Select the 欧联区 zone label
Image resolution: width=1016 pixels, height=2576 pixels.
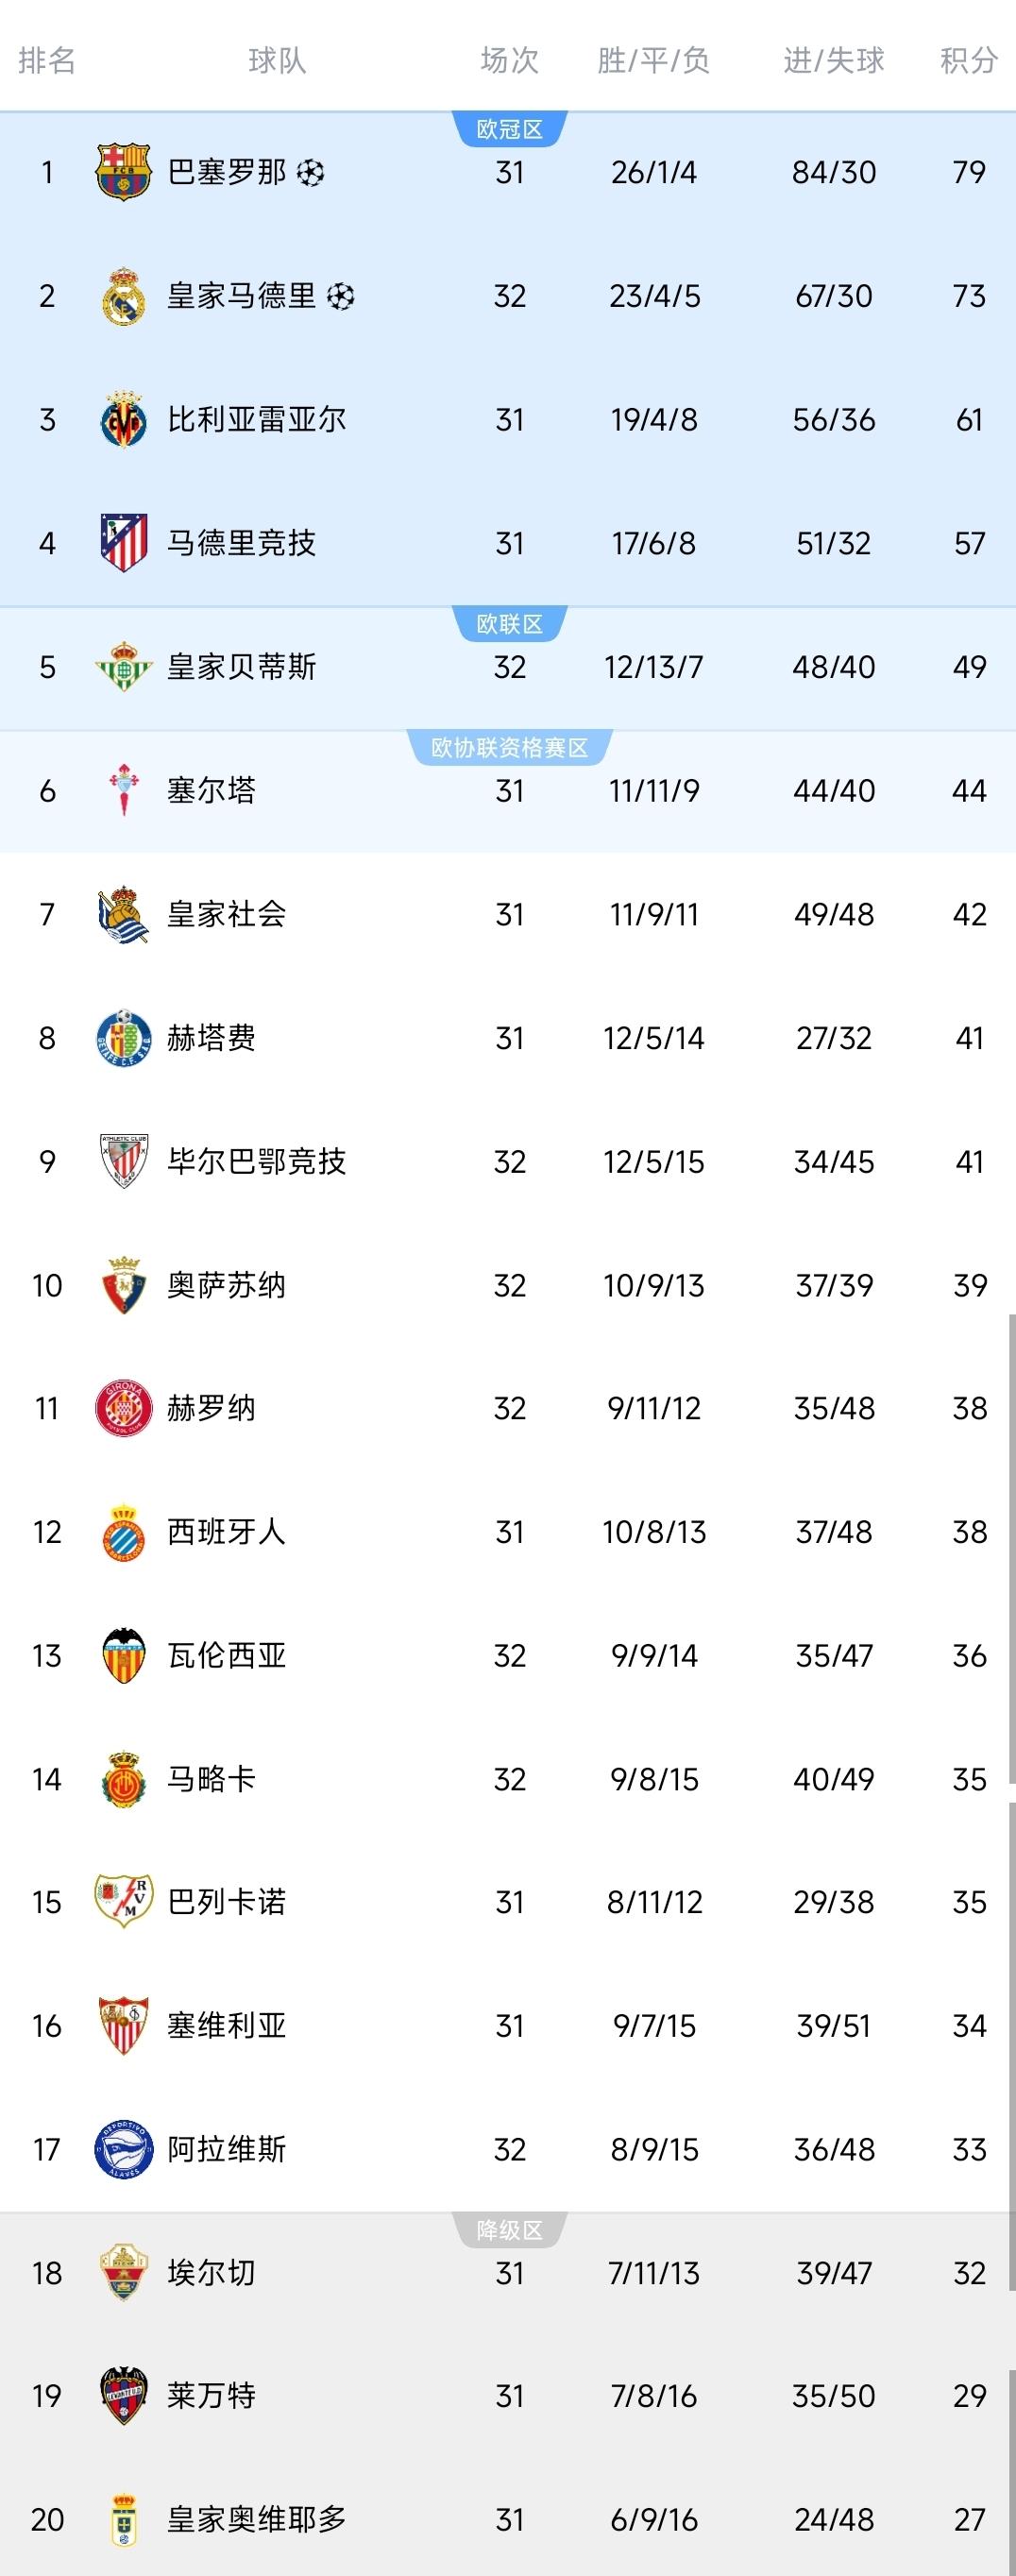pos(509,624)
